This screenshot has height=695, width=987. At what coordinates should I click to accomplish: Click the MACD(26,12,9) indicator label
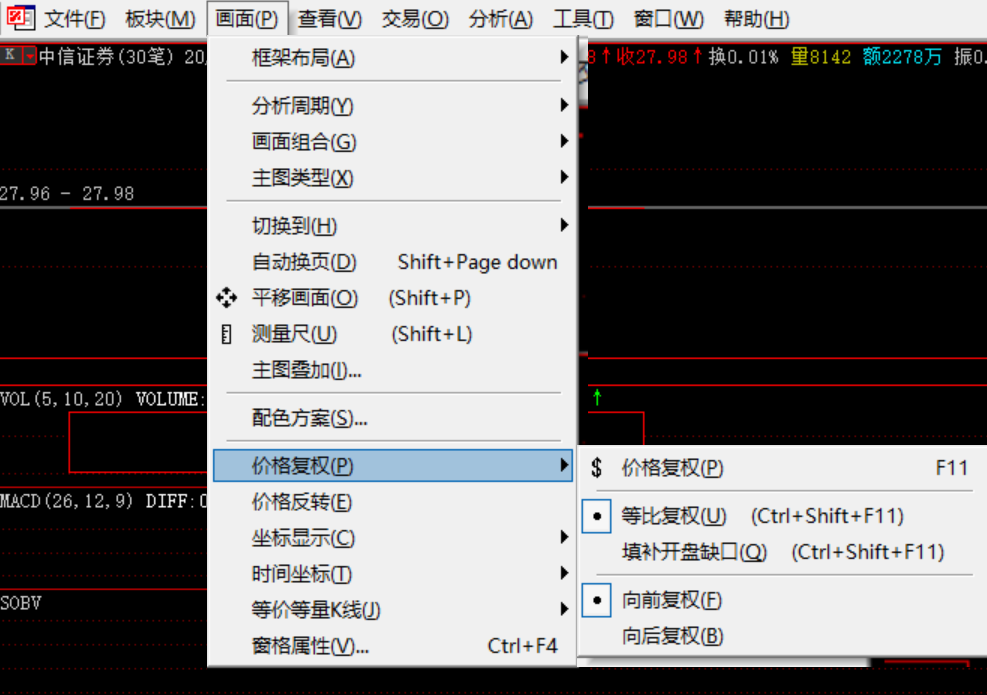coord(67,501)
